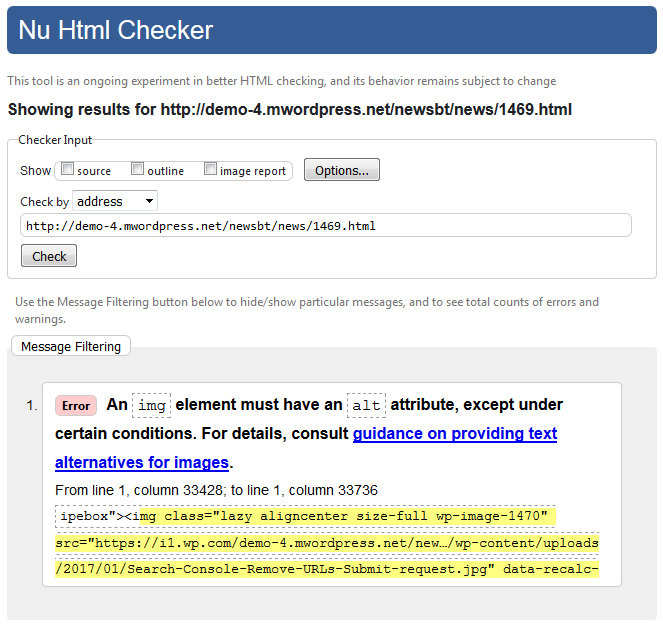Click the highlighted src="https://i1.wp.com code line
663x628 pixels.
pyautogui.click(x=327, y=543)
